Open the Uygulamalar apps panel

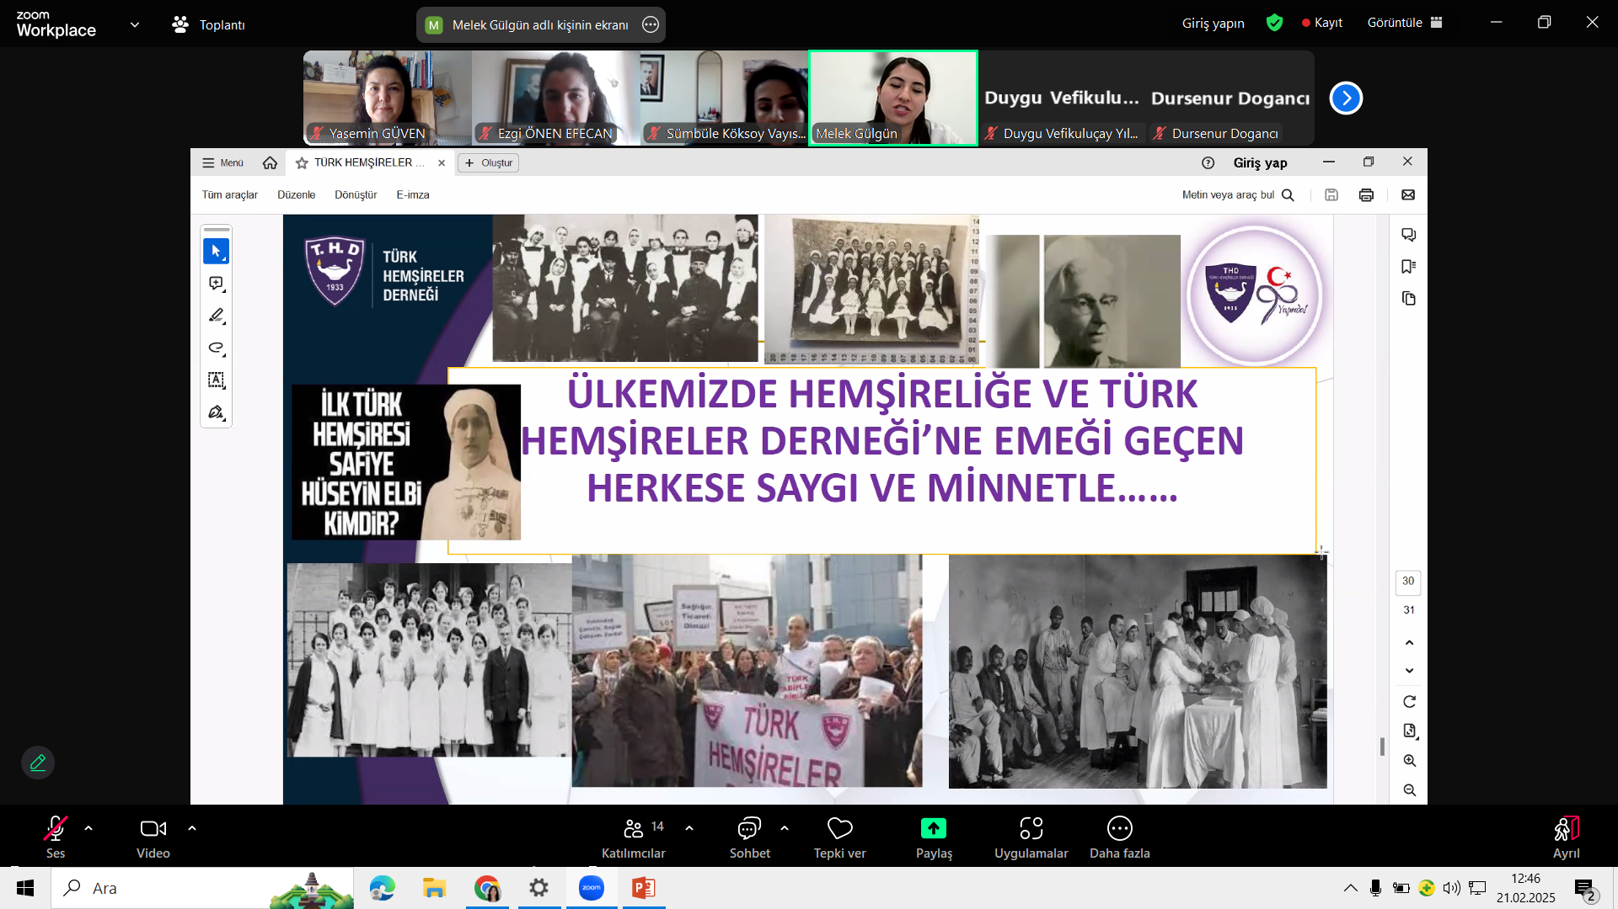(1030, 837)
